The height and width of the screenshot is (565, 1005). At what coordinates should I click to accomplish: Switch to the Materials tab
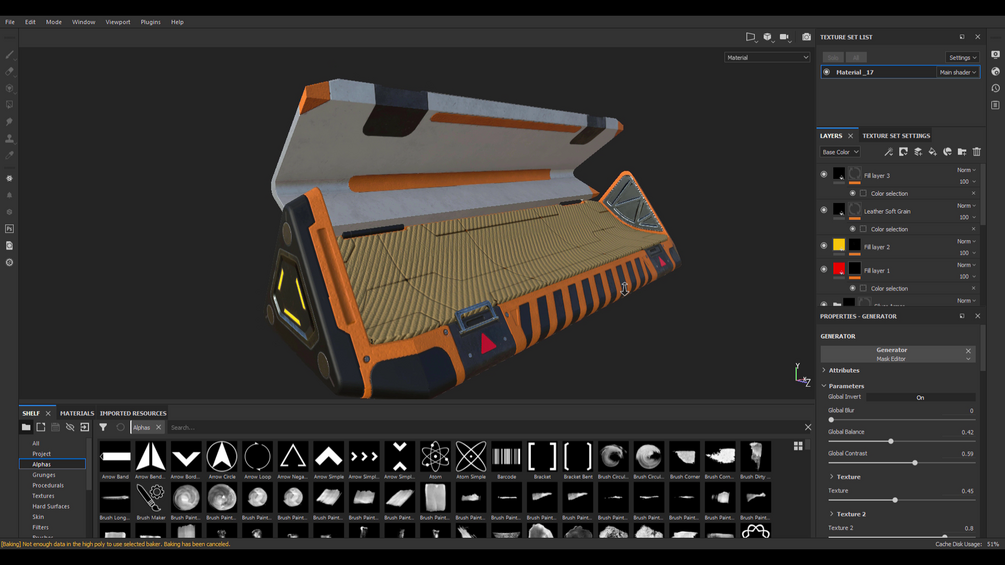(77, 413)
